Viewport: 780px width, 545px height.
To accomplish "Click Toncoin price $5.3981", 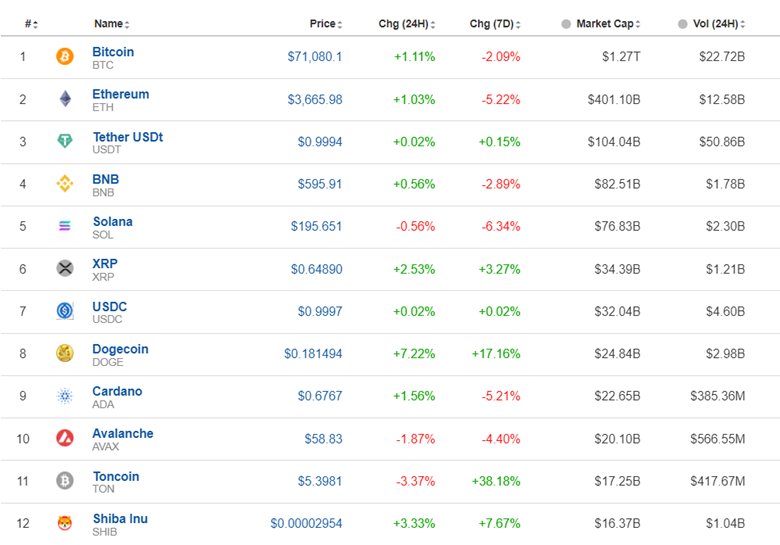I will pos(320,481).
